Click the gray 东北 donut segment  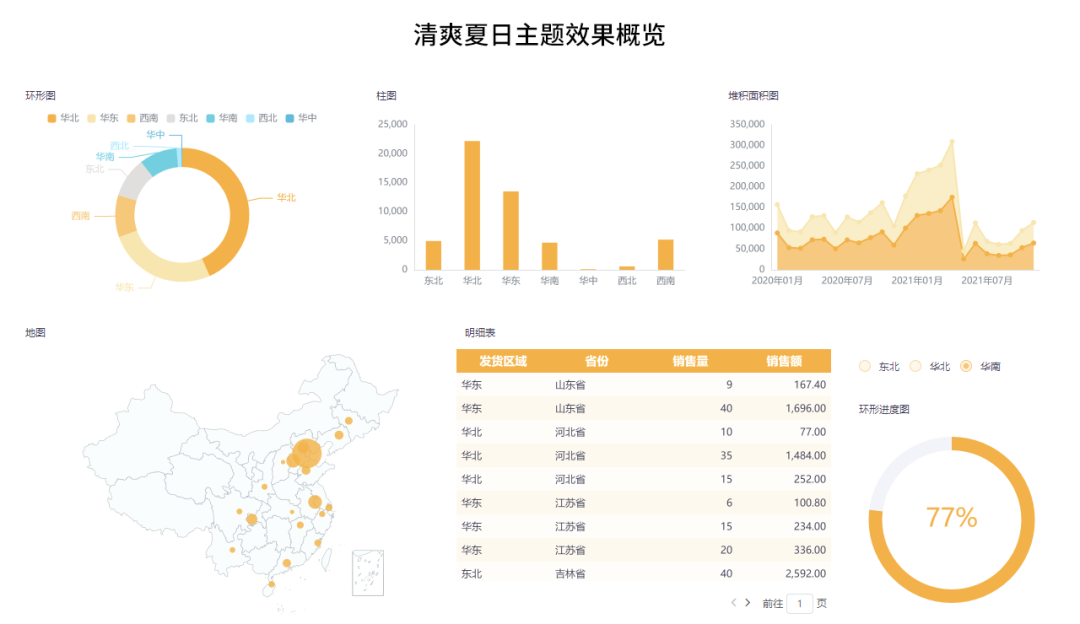pyautogui.click(x=132, y=180)
